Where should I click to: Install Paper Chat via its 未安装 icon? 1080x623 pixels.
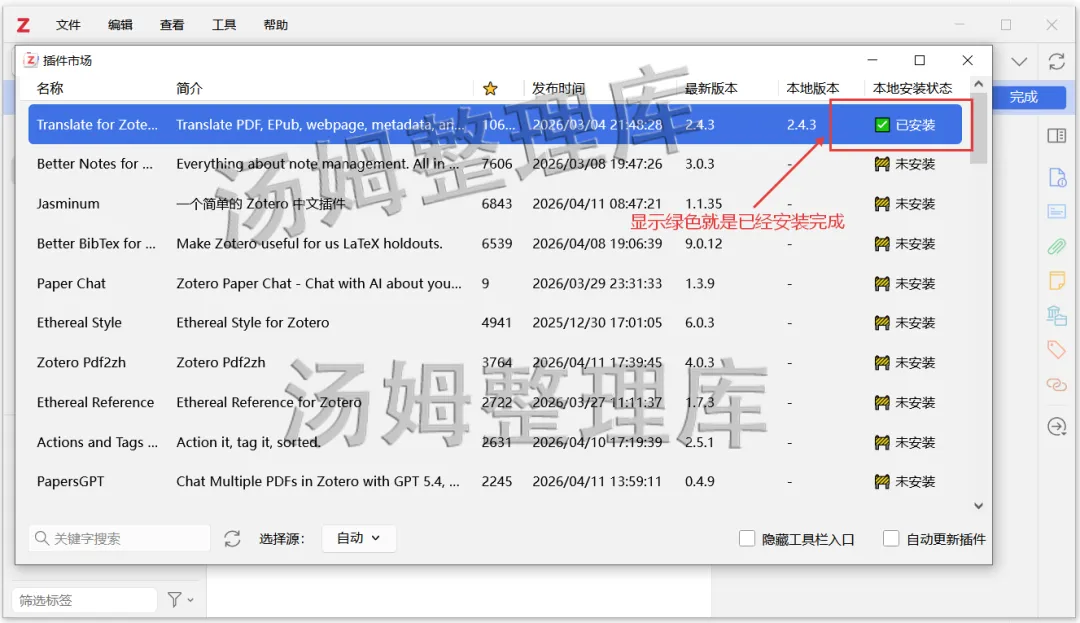[882, 284]
